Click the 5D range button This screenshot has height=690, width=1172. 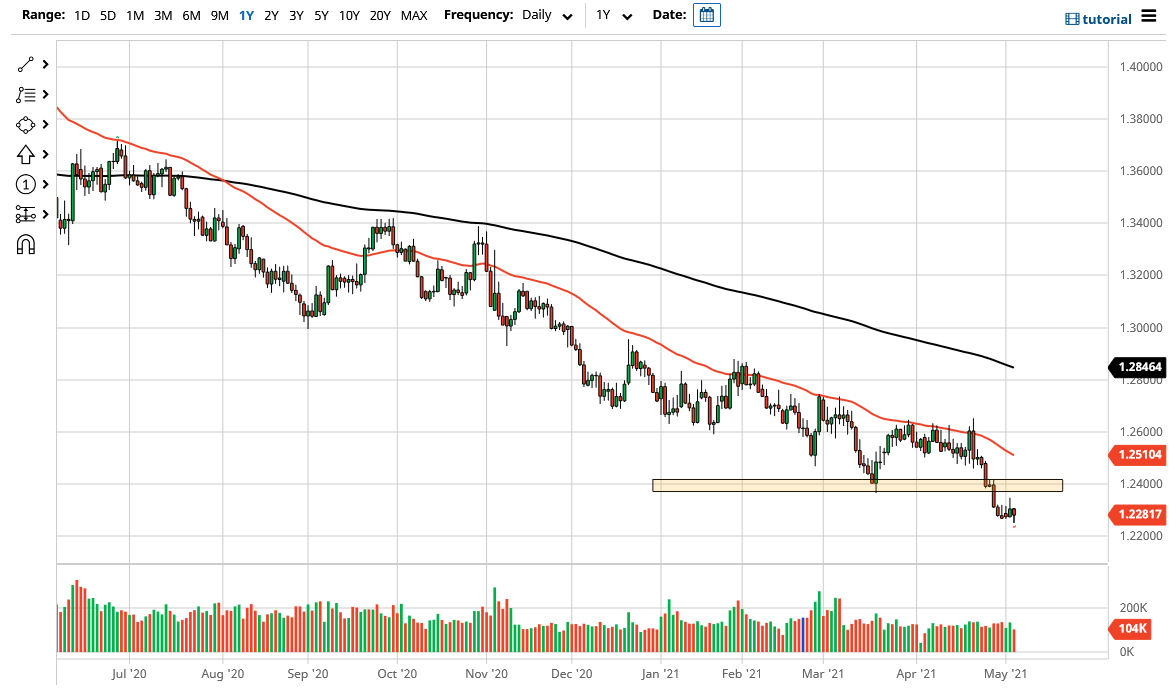107,16
